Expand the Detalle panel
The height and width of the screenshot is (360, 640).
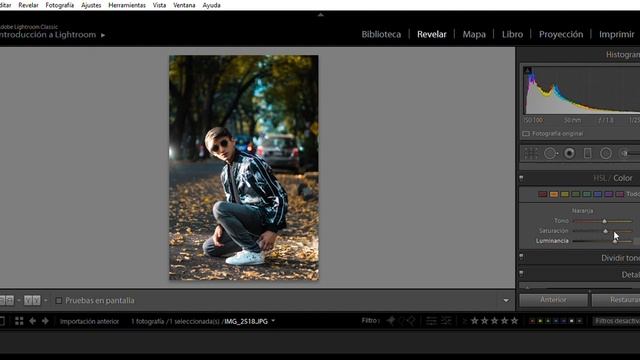[x=630, y=275]
